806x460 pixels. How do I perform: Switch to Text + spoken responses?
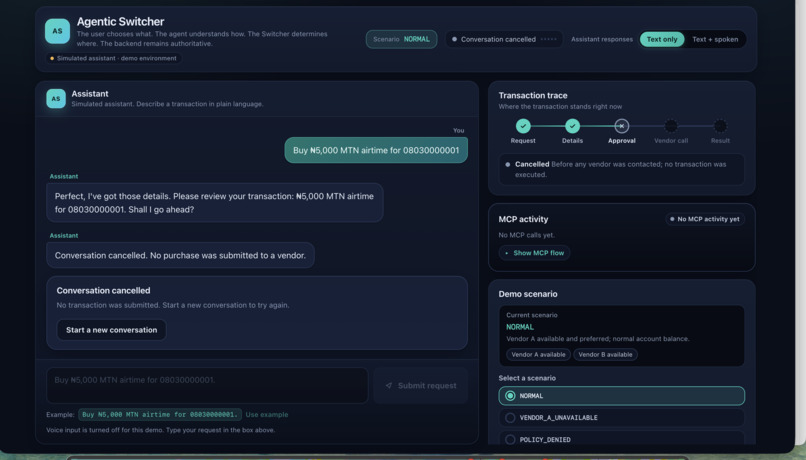(715, 39)
